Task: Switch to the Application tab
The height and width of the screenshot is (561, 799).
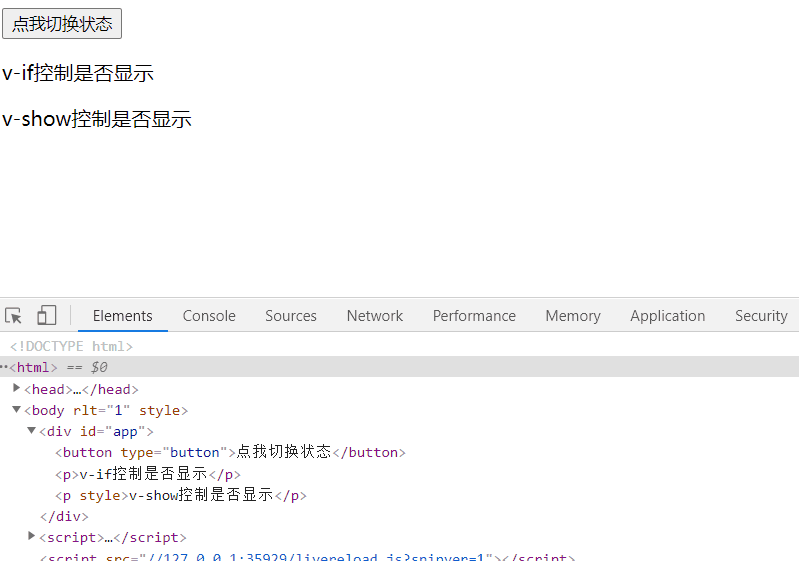Action: click(668, 316)
